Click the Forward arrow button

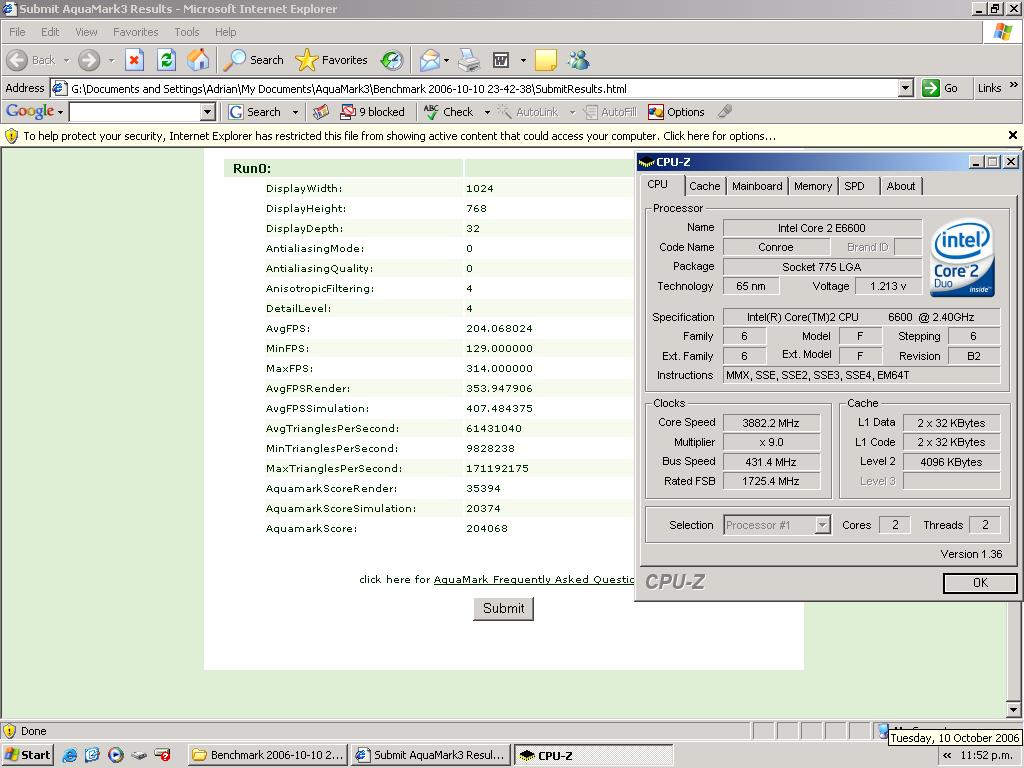pyautogui.click(x=89, y=60)
